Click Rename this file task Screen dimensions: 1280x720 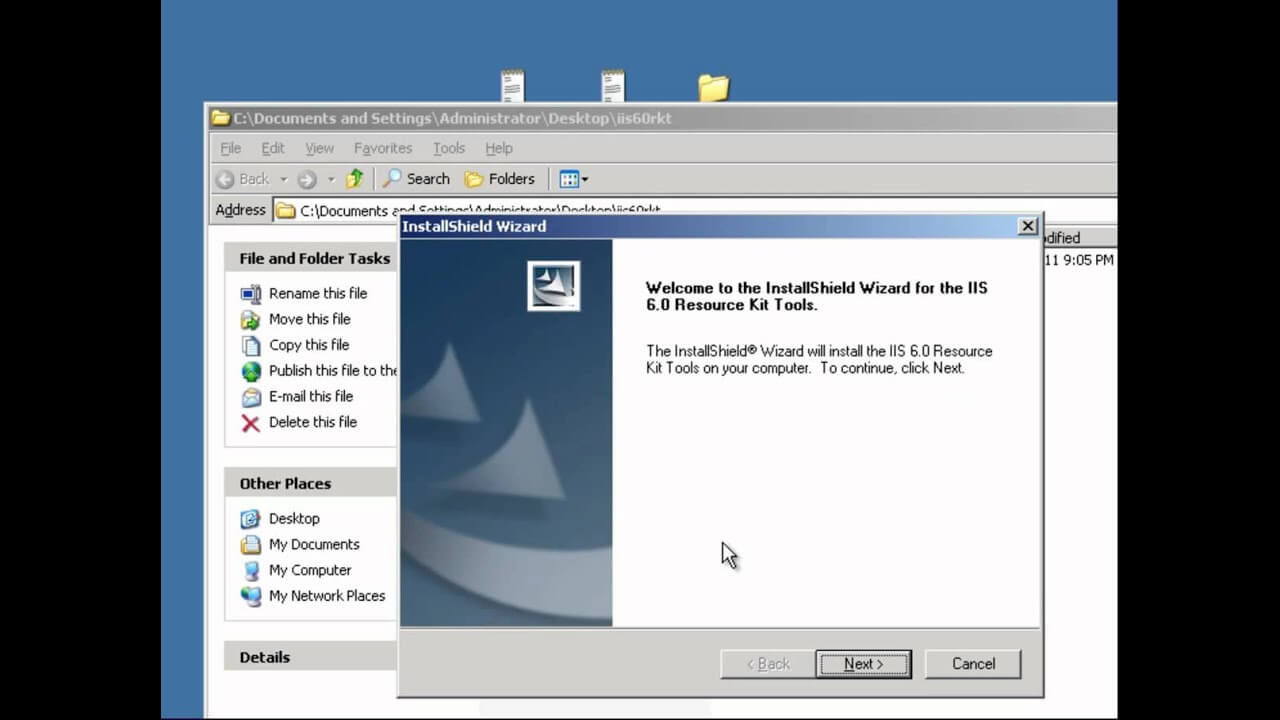(x=317, y=293)
